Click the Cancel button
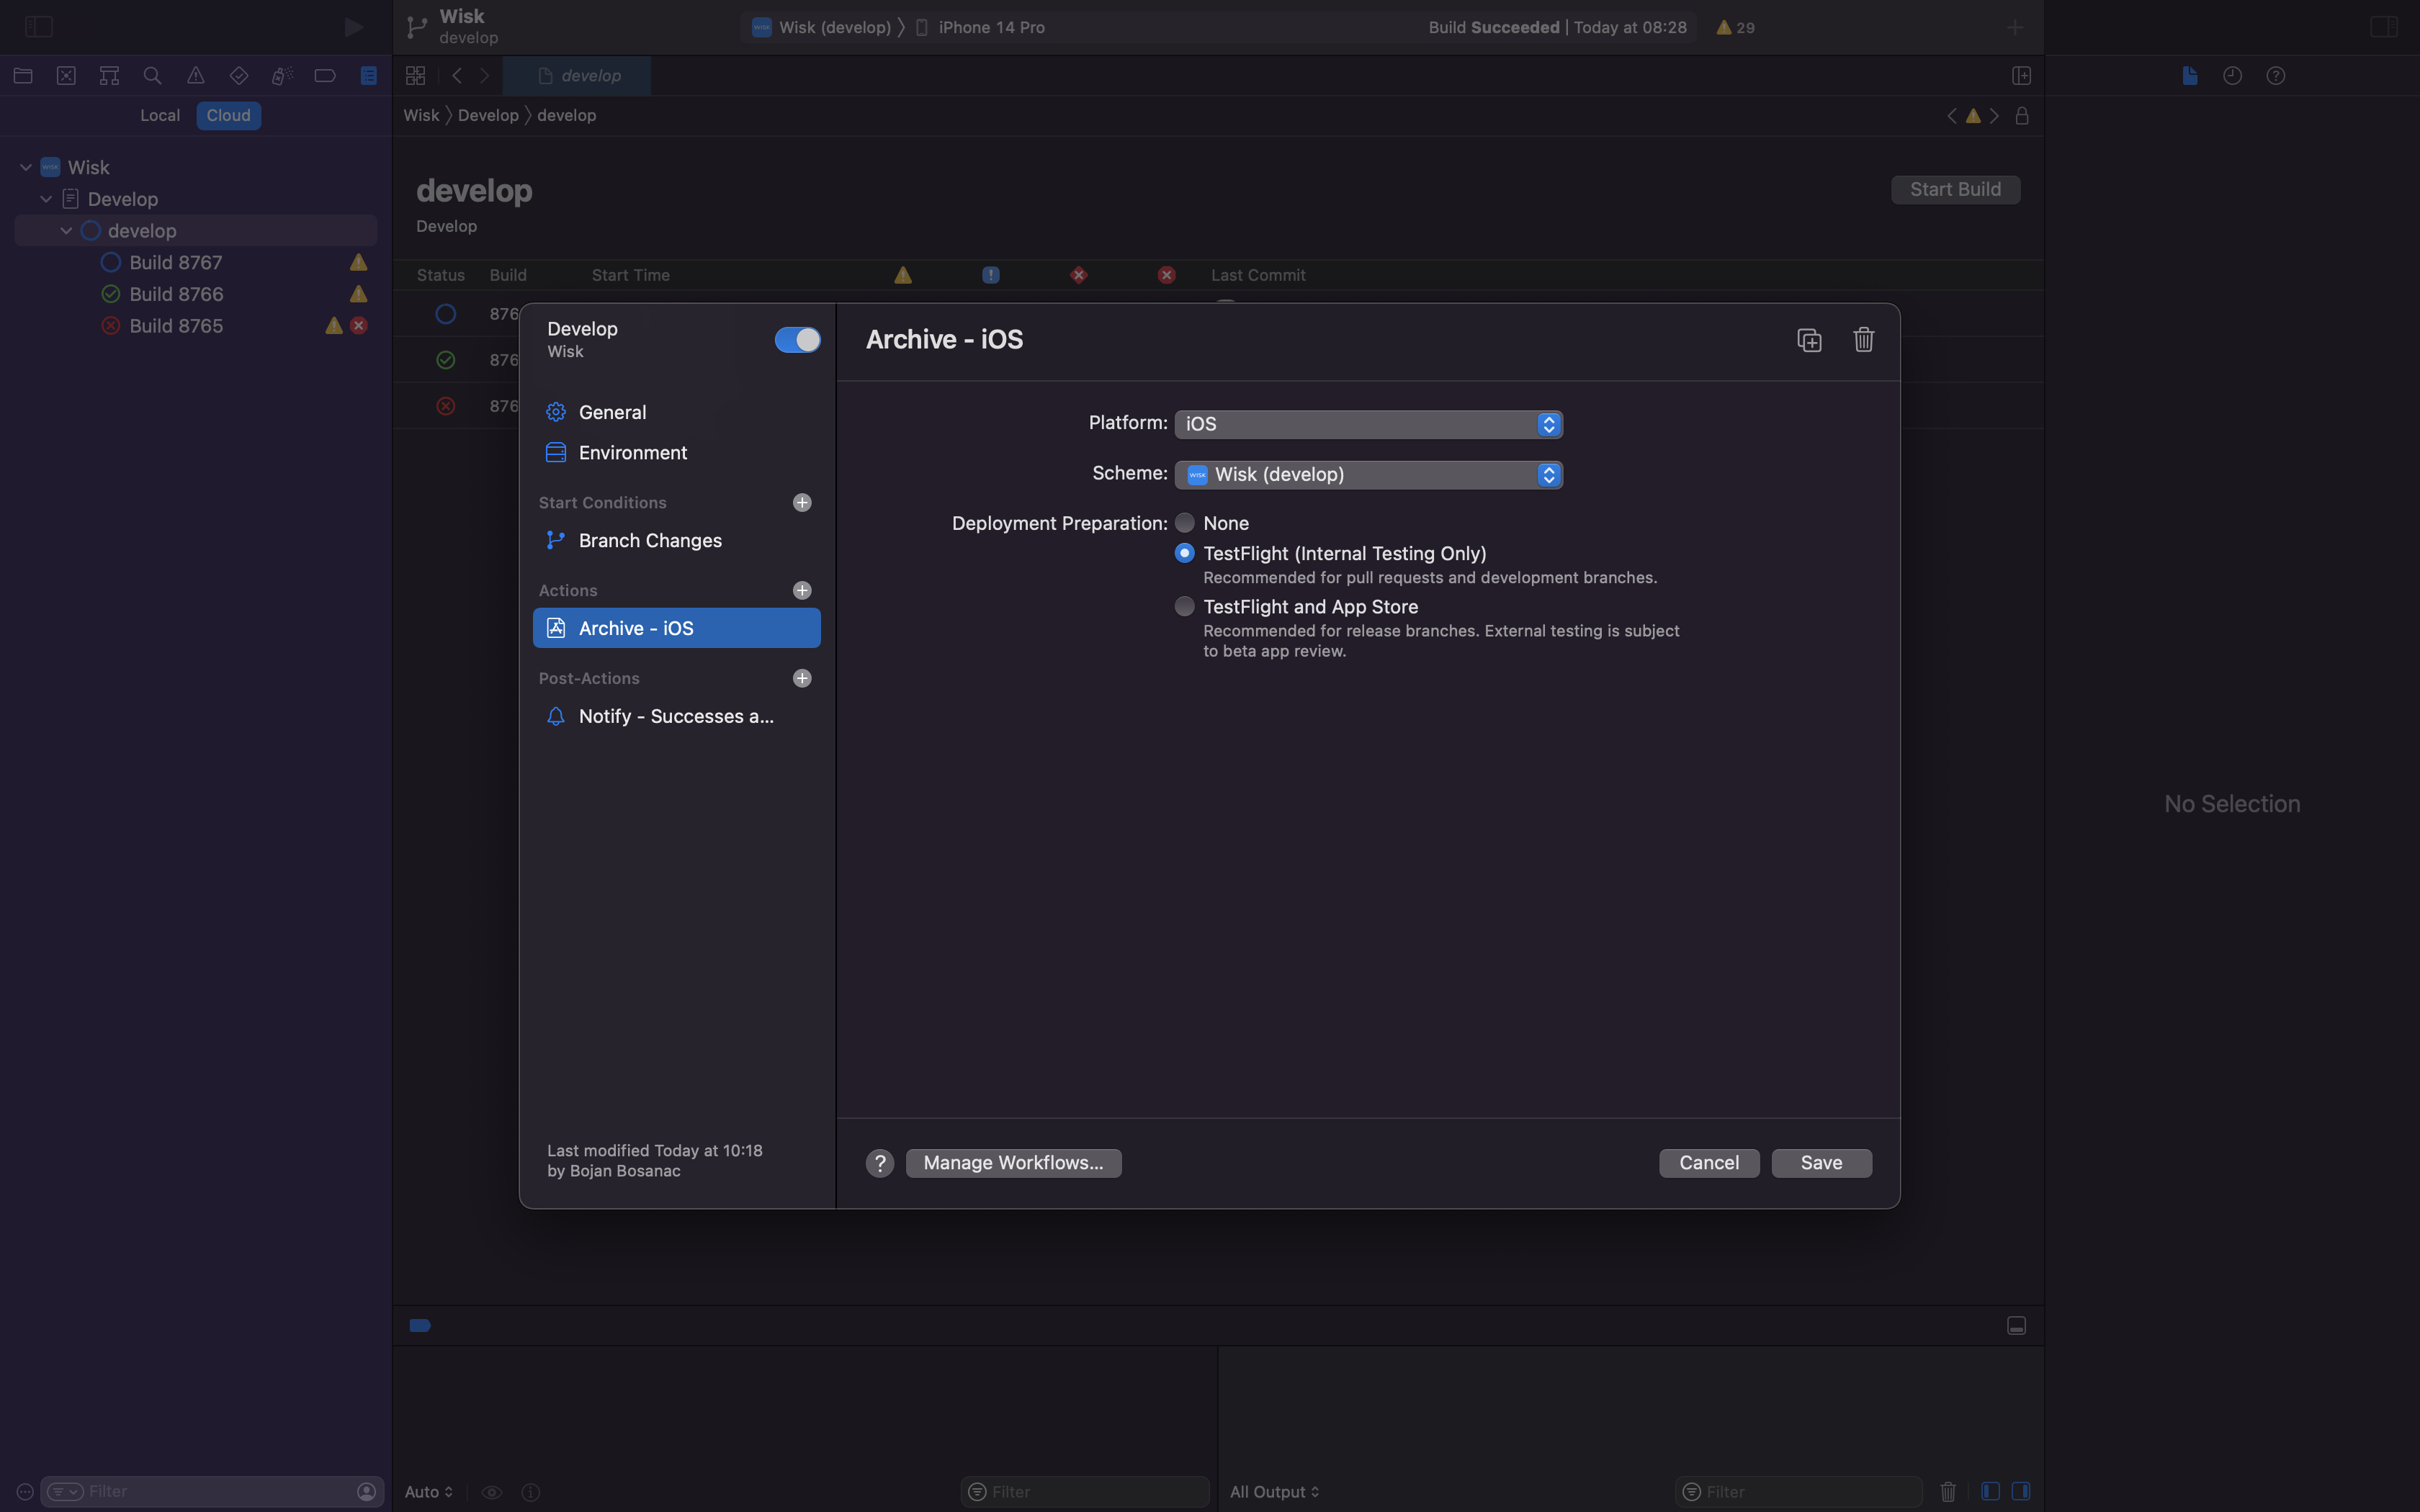Image resolution: width=2420 pixels, height=1512 pixels. pos(1709,1163)
